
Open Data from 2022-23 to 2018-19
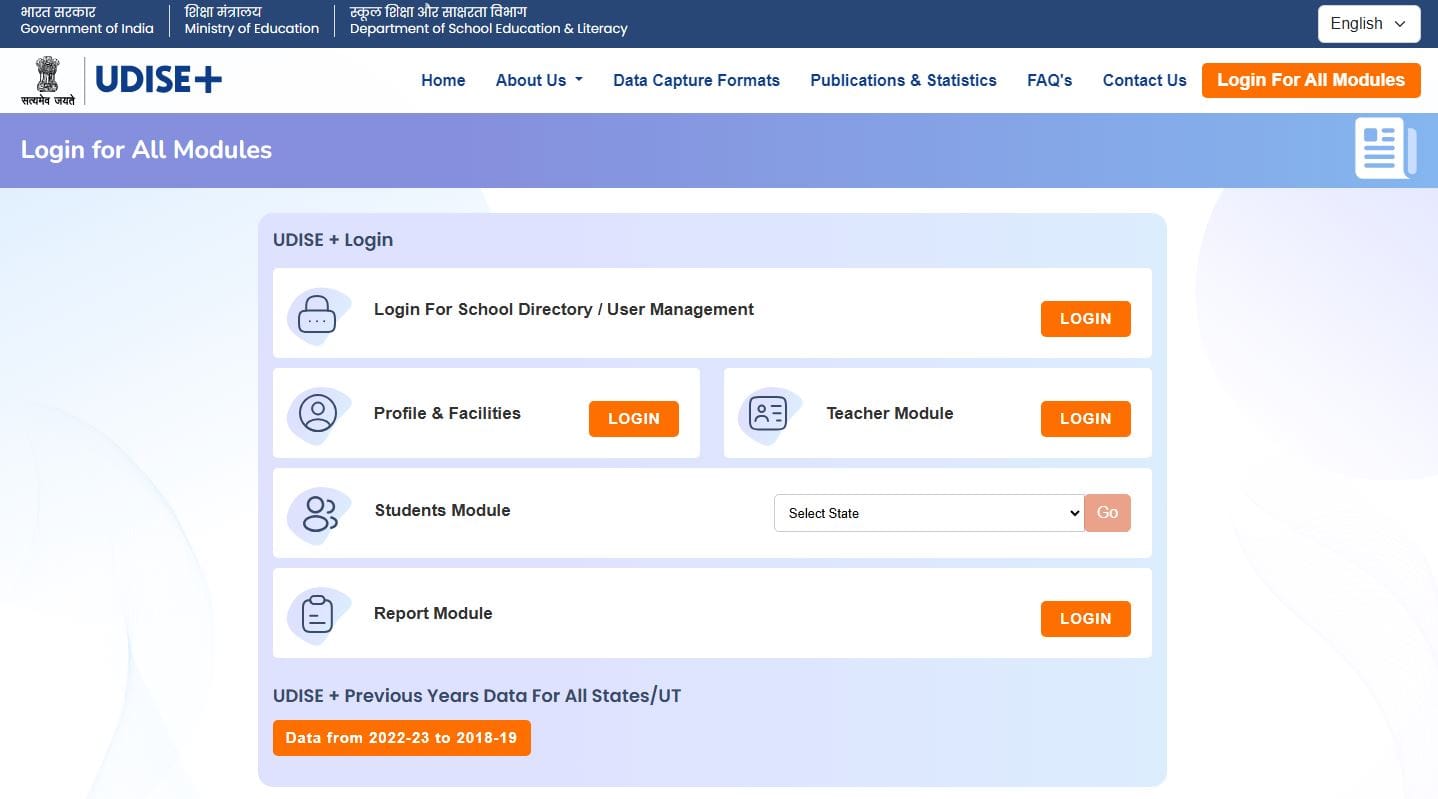click(401, 738)
